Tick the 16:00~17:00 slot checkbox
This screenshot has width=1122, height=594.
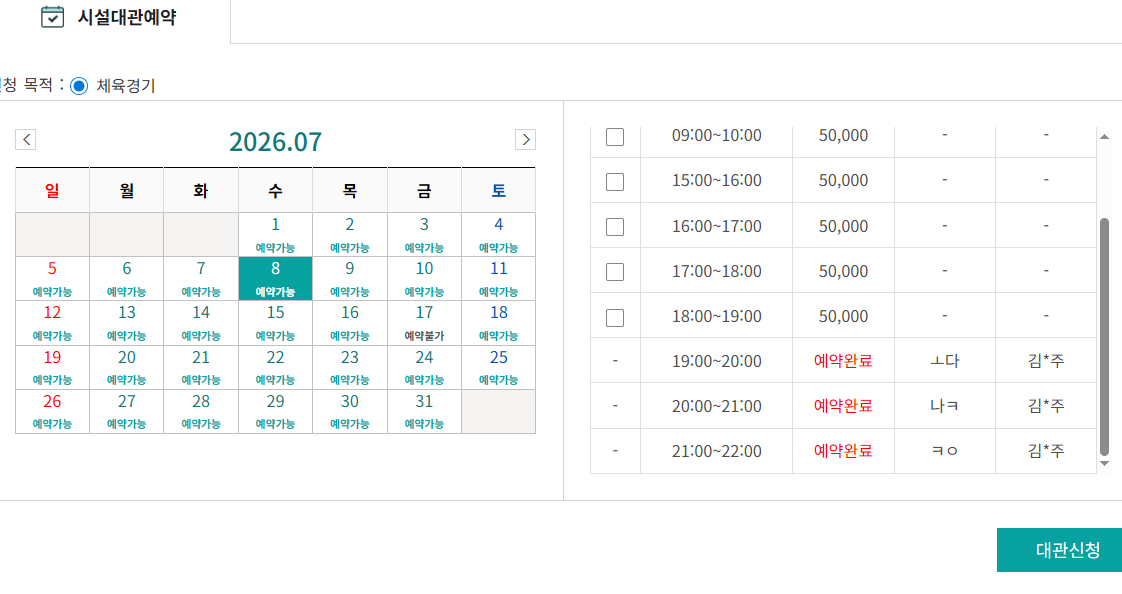(615, 227)
